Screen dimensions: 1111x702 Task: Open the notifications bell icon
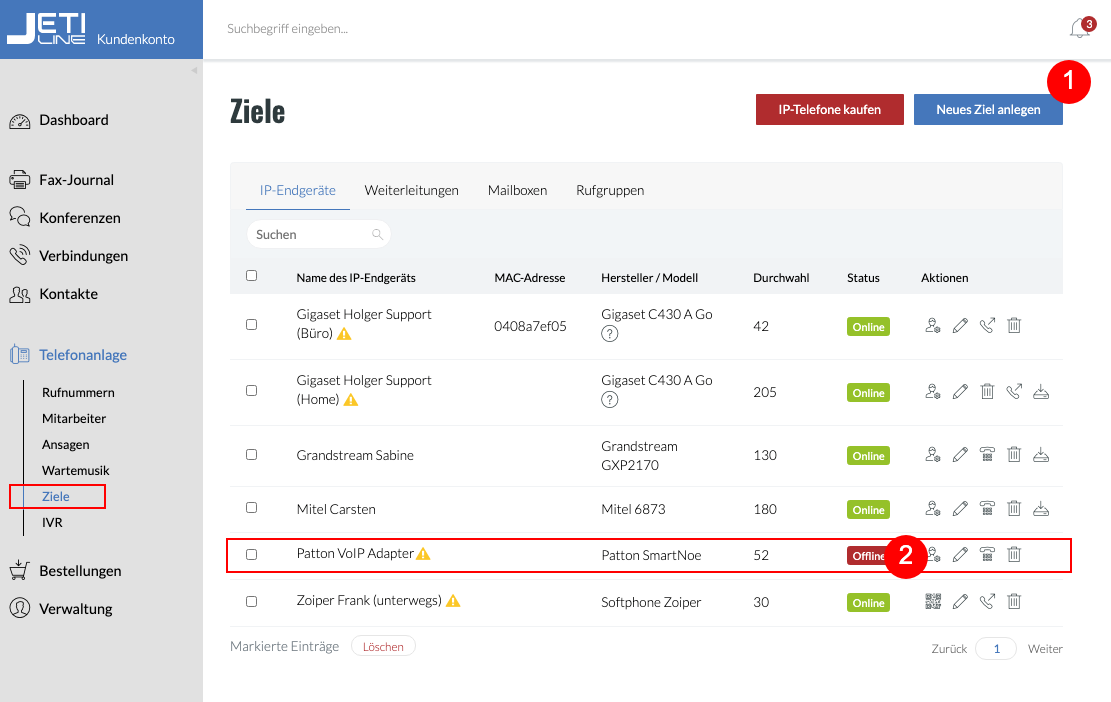pos(1080,28)
